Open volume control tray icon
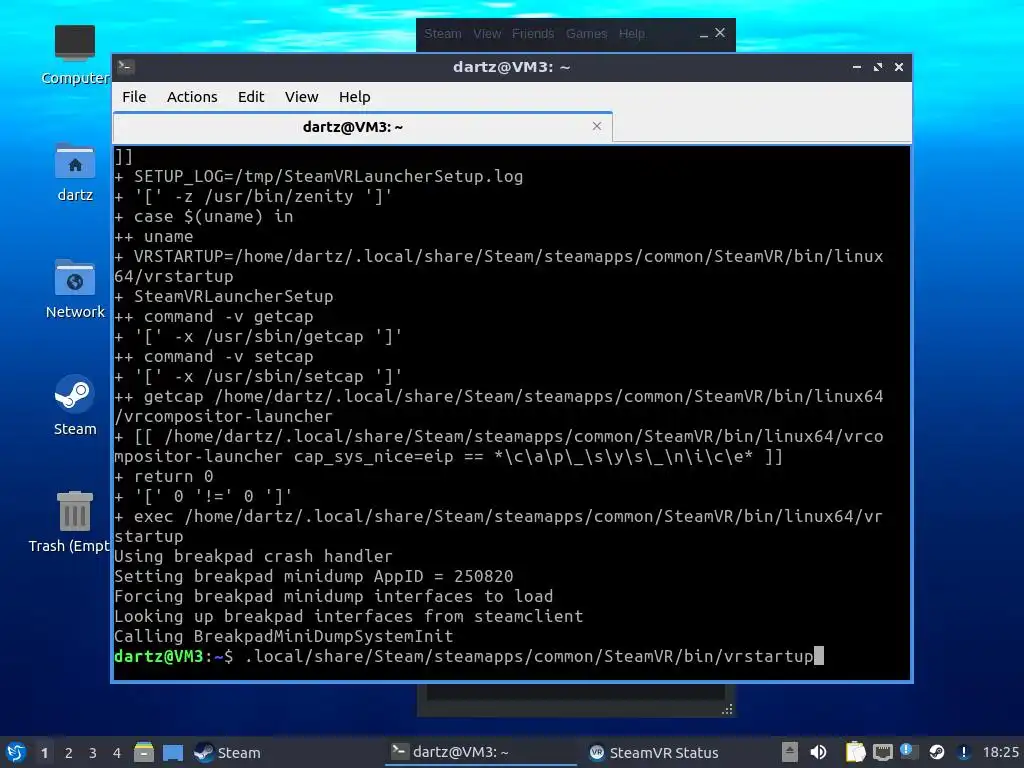The width and height of the screenshot is (1024, 768). [818, 752]
